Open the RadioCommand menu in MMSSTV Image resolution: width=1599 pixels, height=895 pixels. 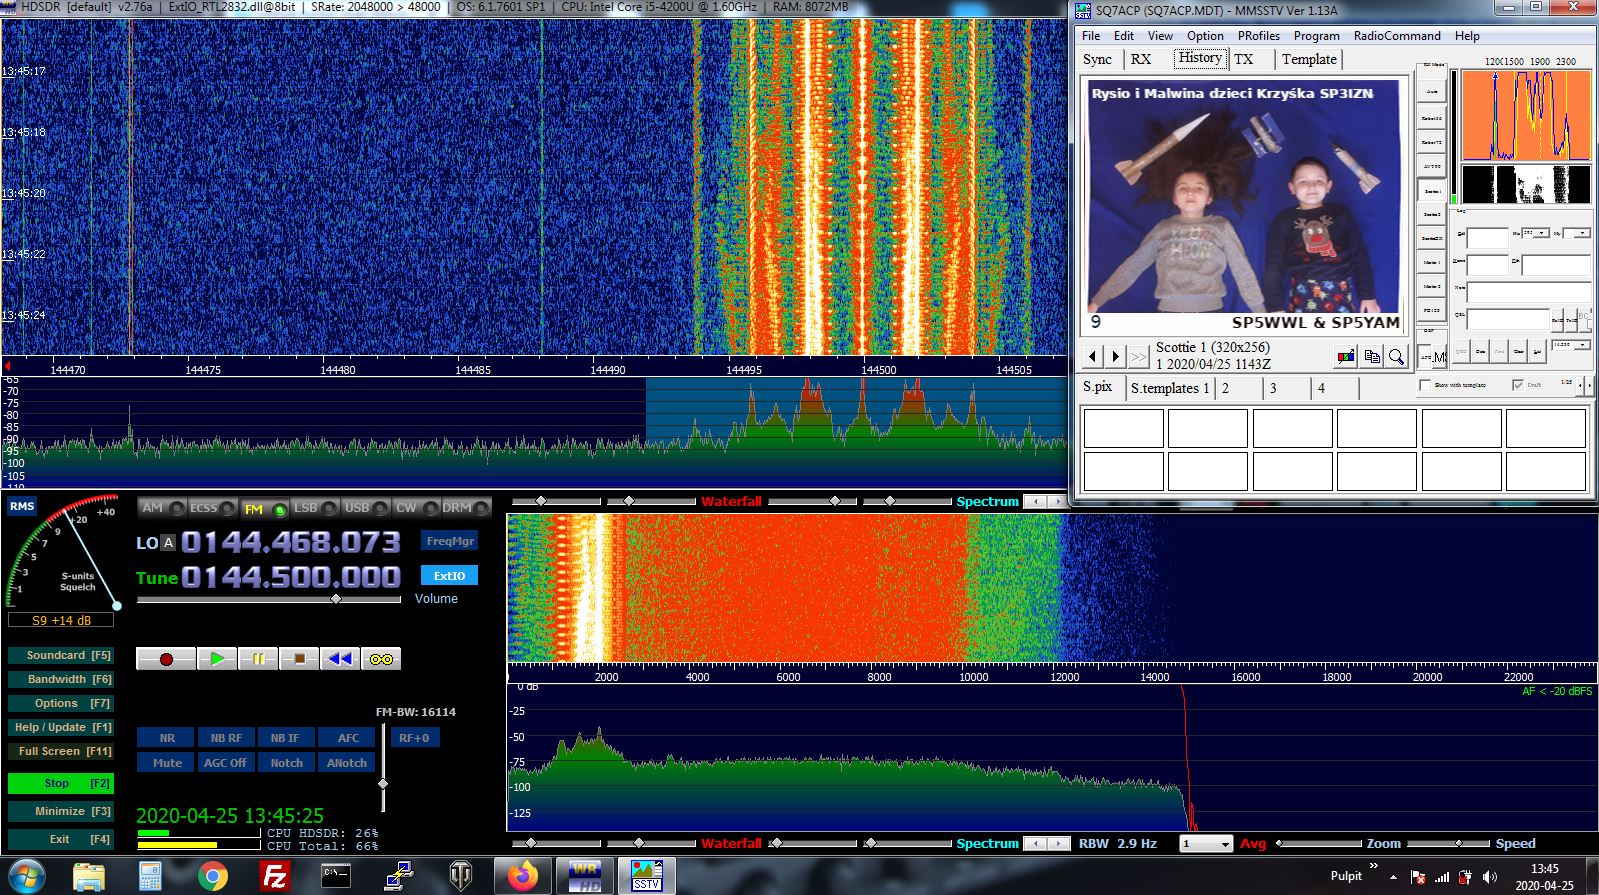[1397, 36]
